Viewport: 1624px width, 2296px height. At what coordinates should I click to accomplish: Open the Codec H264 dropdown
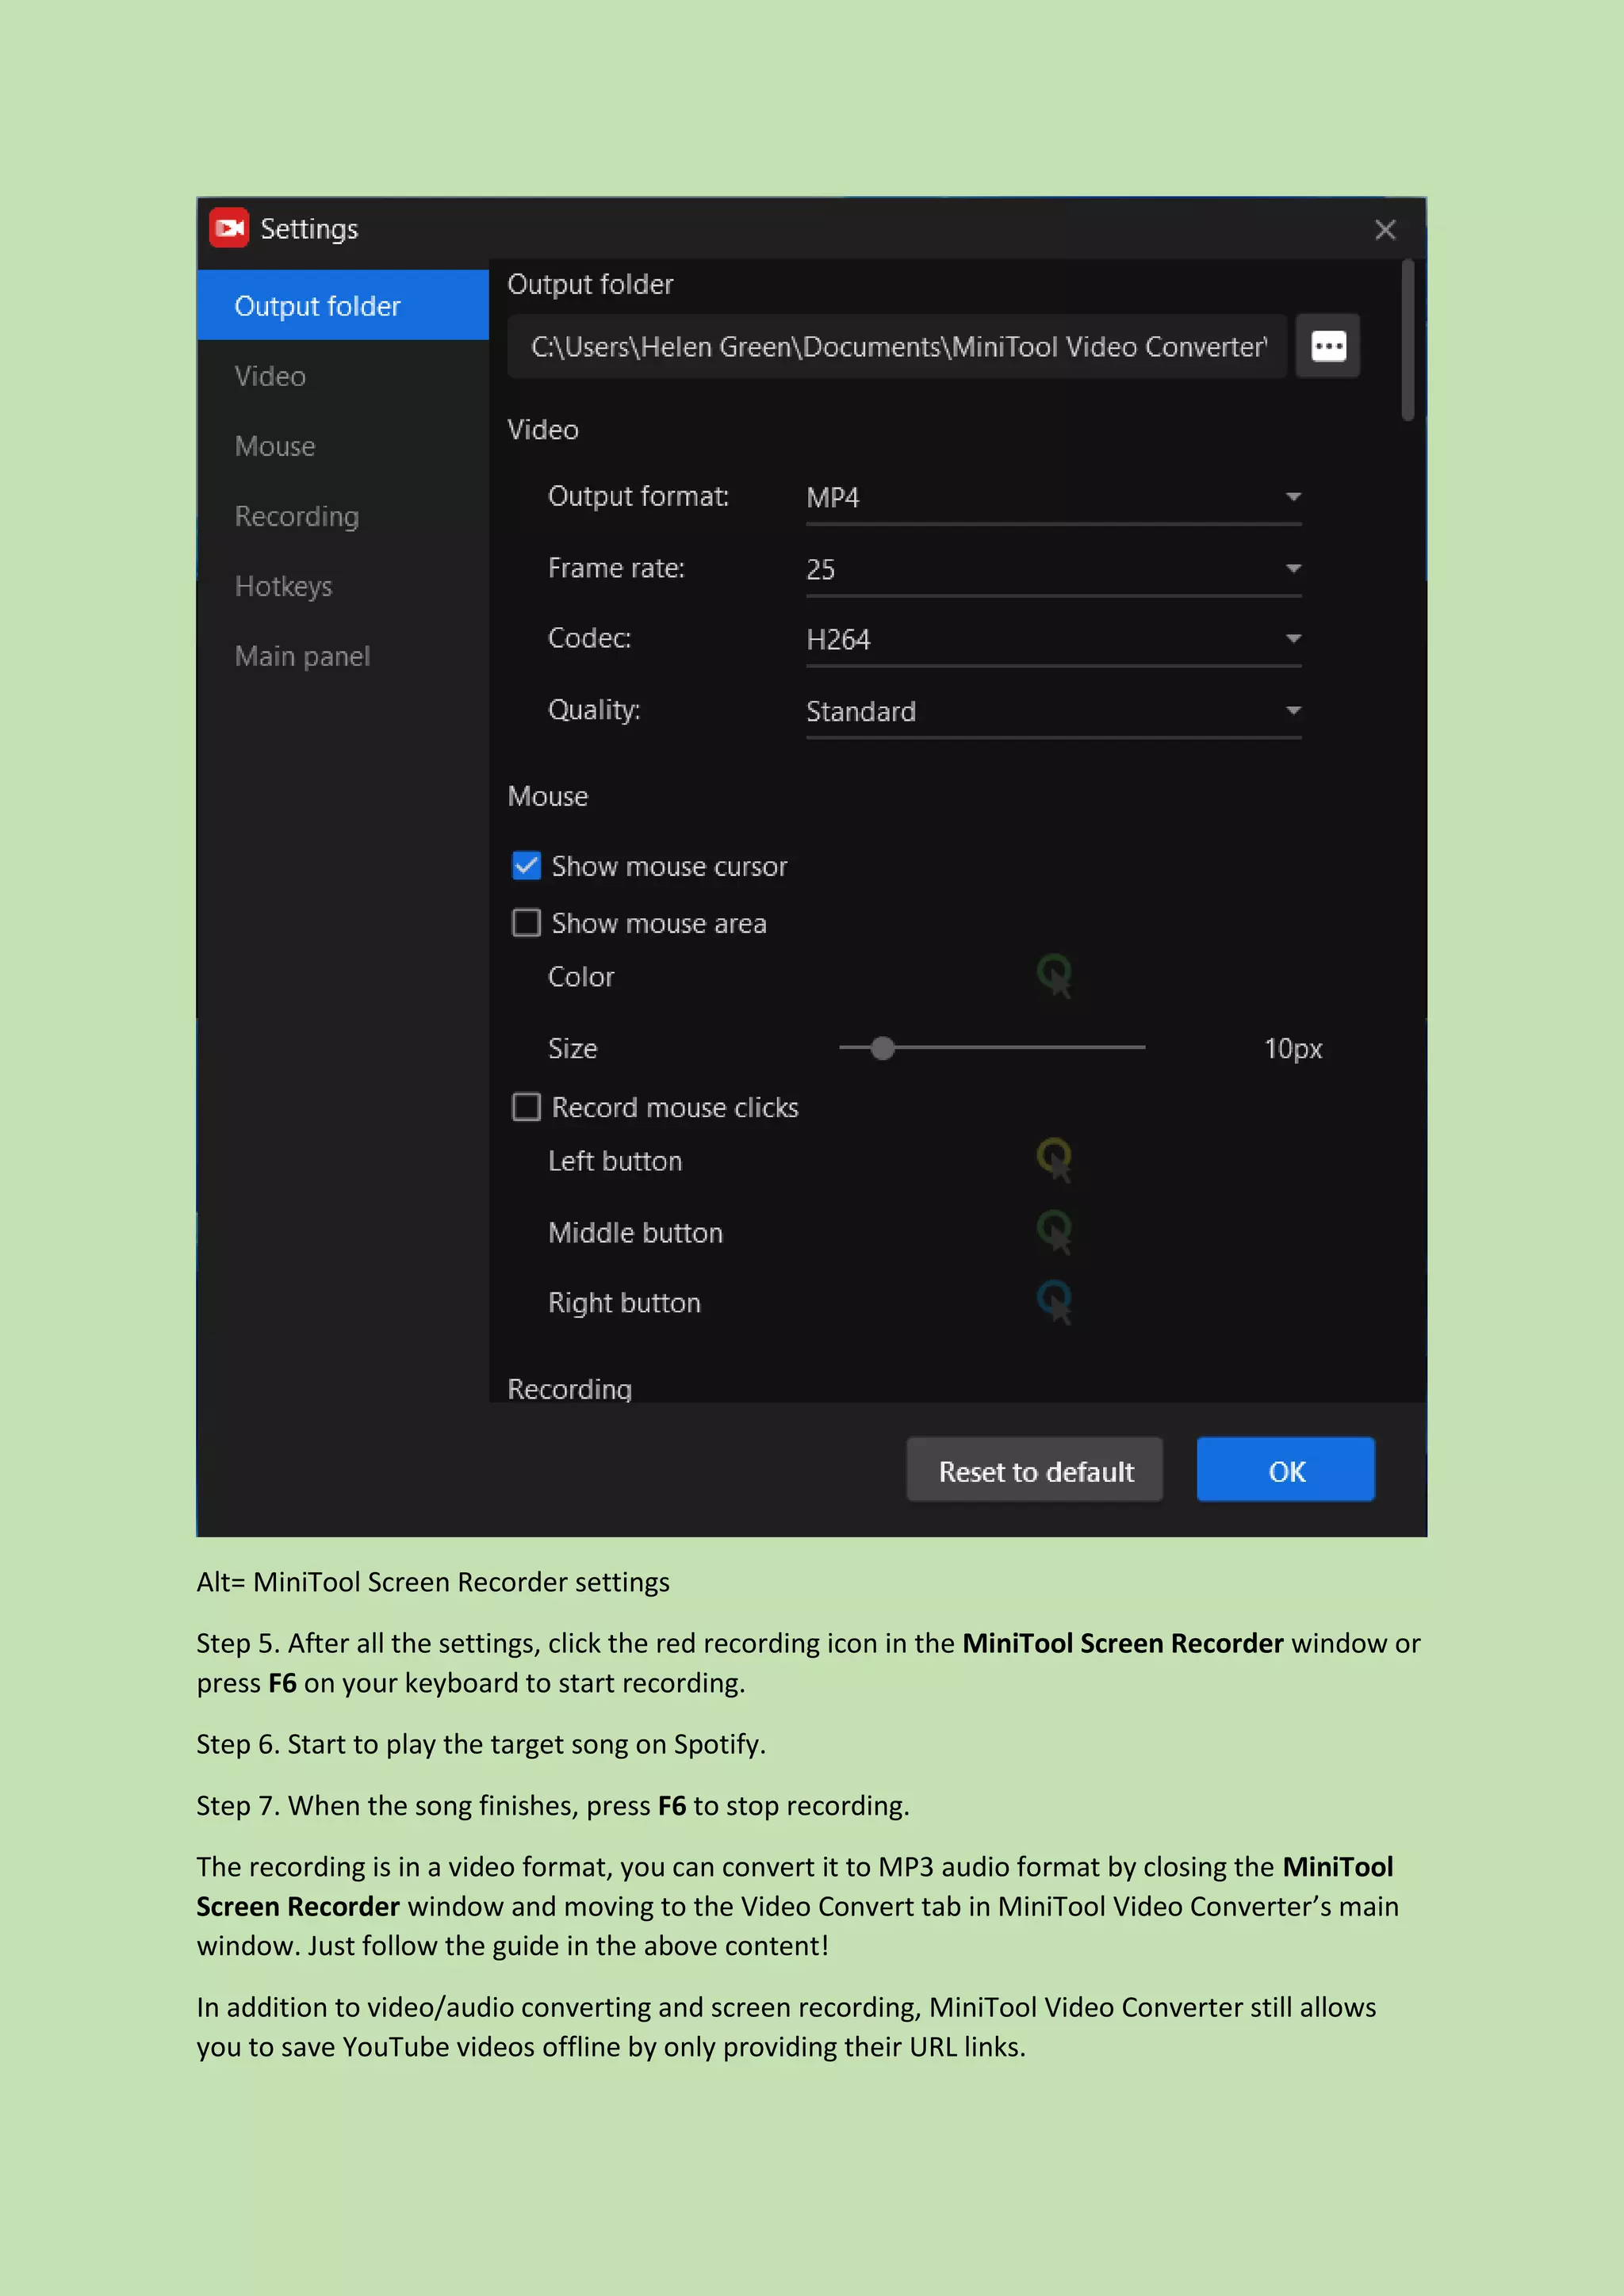pos(1053,640)
